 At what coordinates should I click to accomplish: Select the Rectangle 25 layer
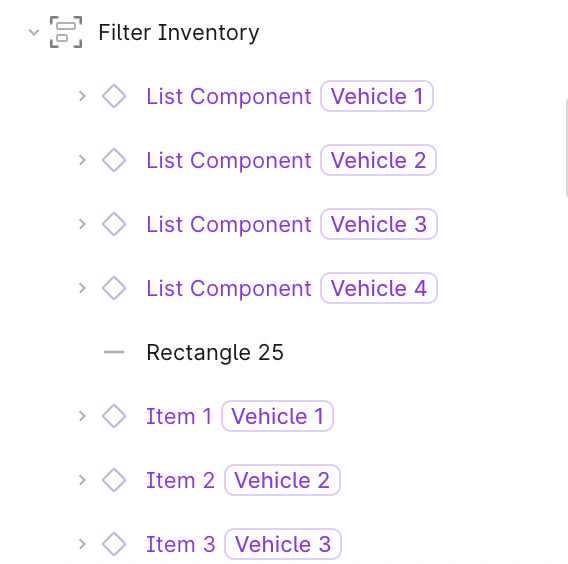[215, 352]
